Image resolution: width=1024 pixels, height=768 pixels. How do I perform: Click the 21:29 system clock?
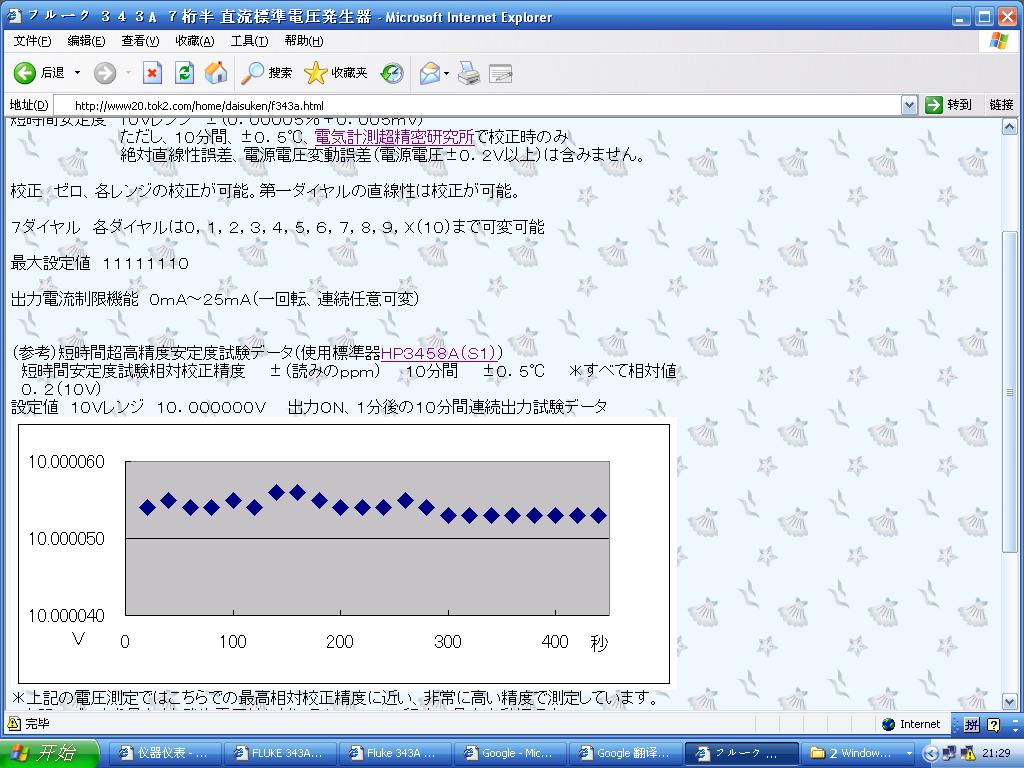(997, 754)
